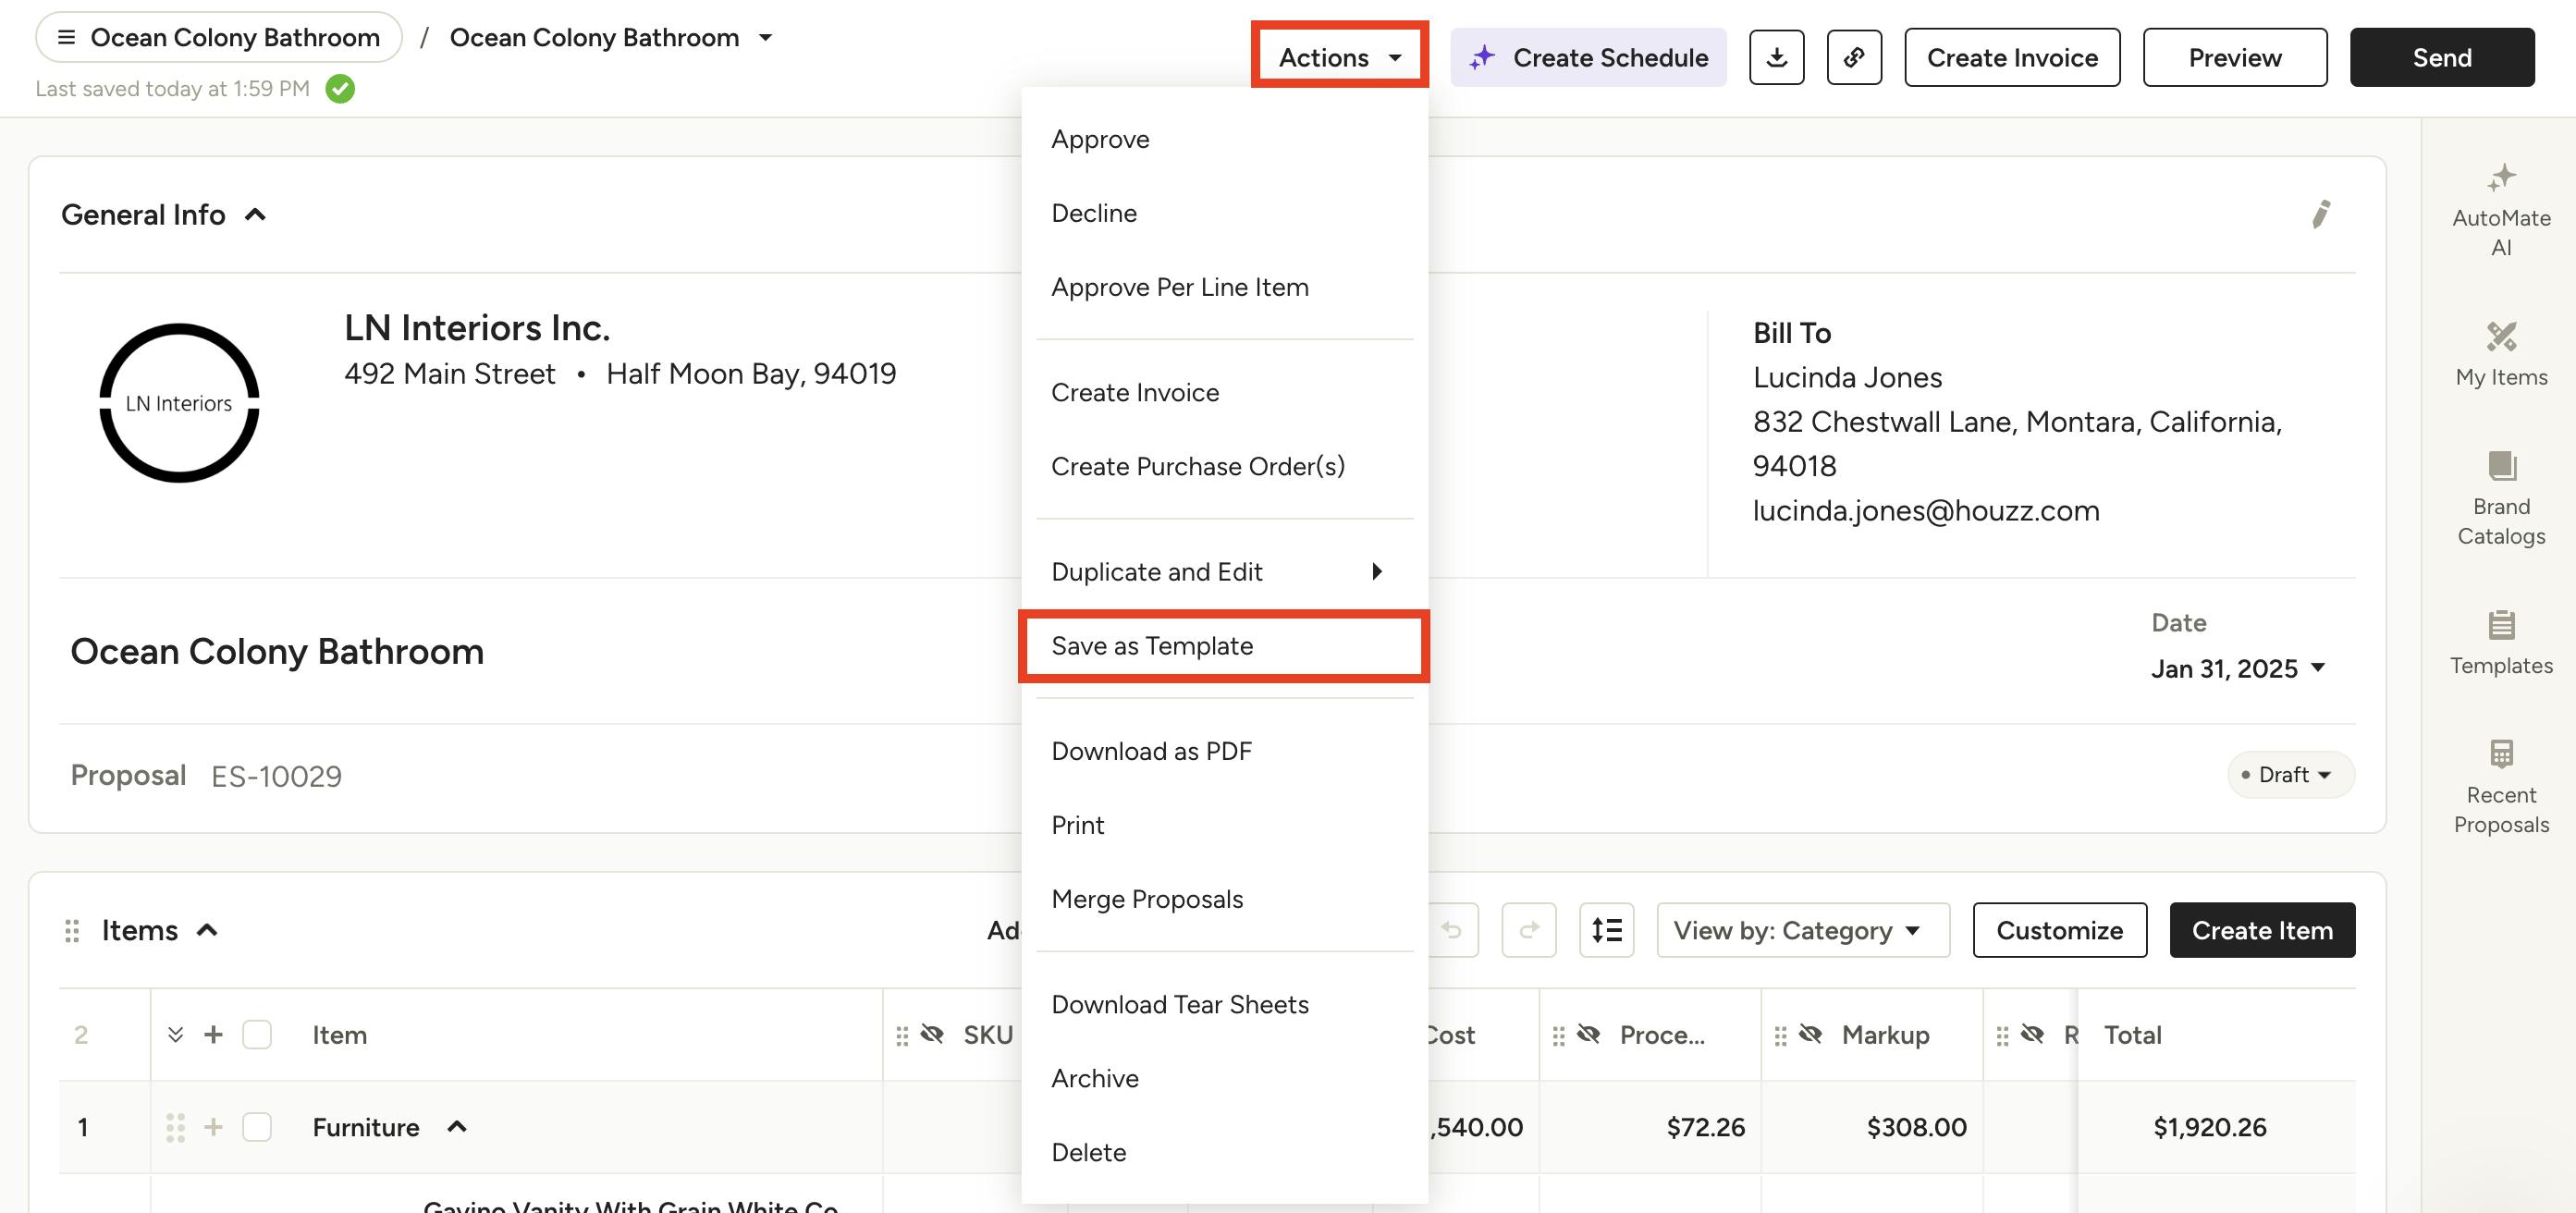Open View by: Category dropdown
This screenshot has width=2576, height=1213.
[1802, 930]
